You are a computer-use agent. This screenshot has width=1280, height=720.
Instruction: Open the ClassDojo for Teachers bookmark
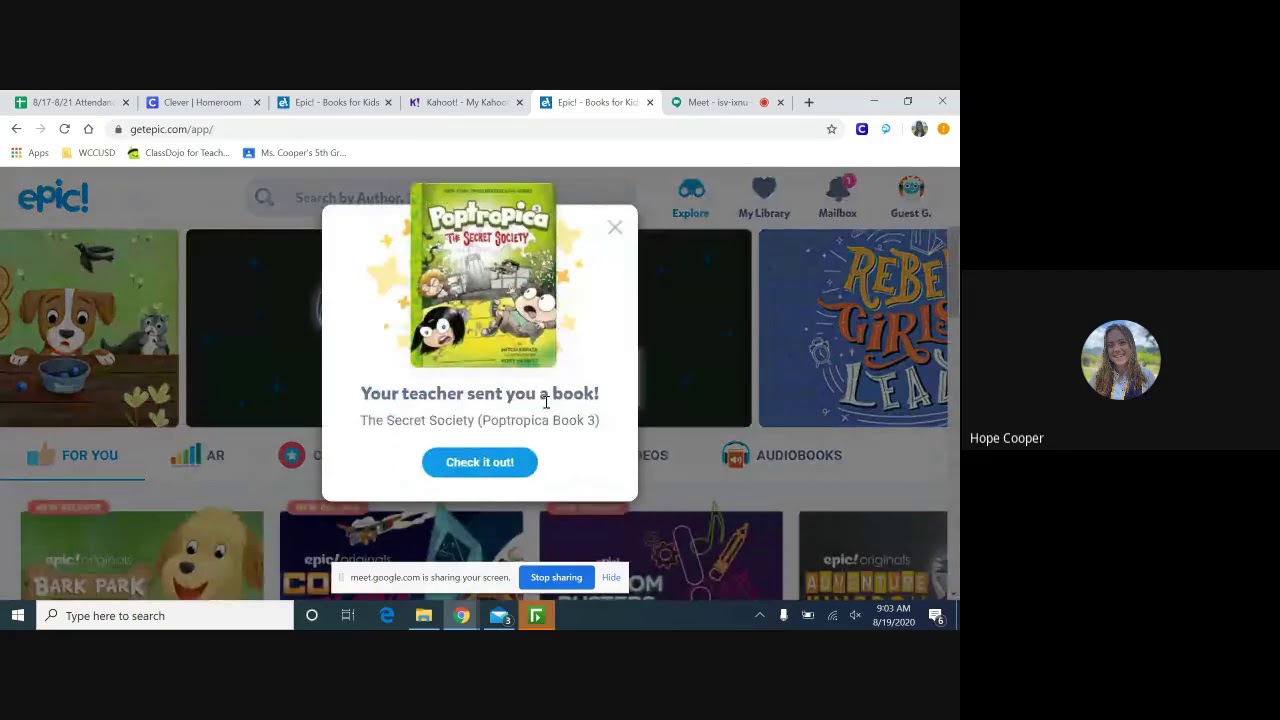[178, 153]
